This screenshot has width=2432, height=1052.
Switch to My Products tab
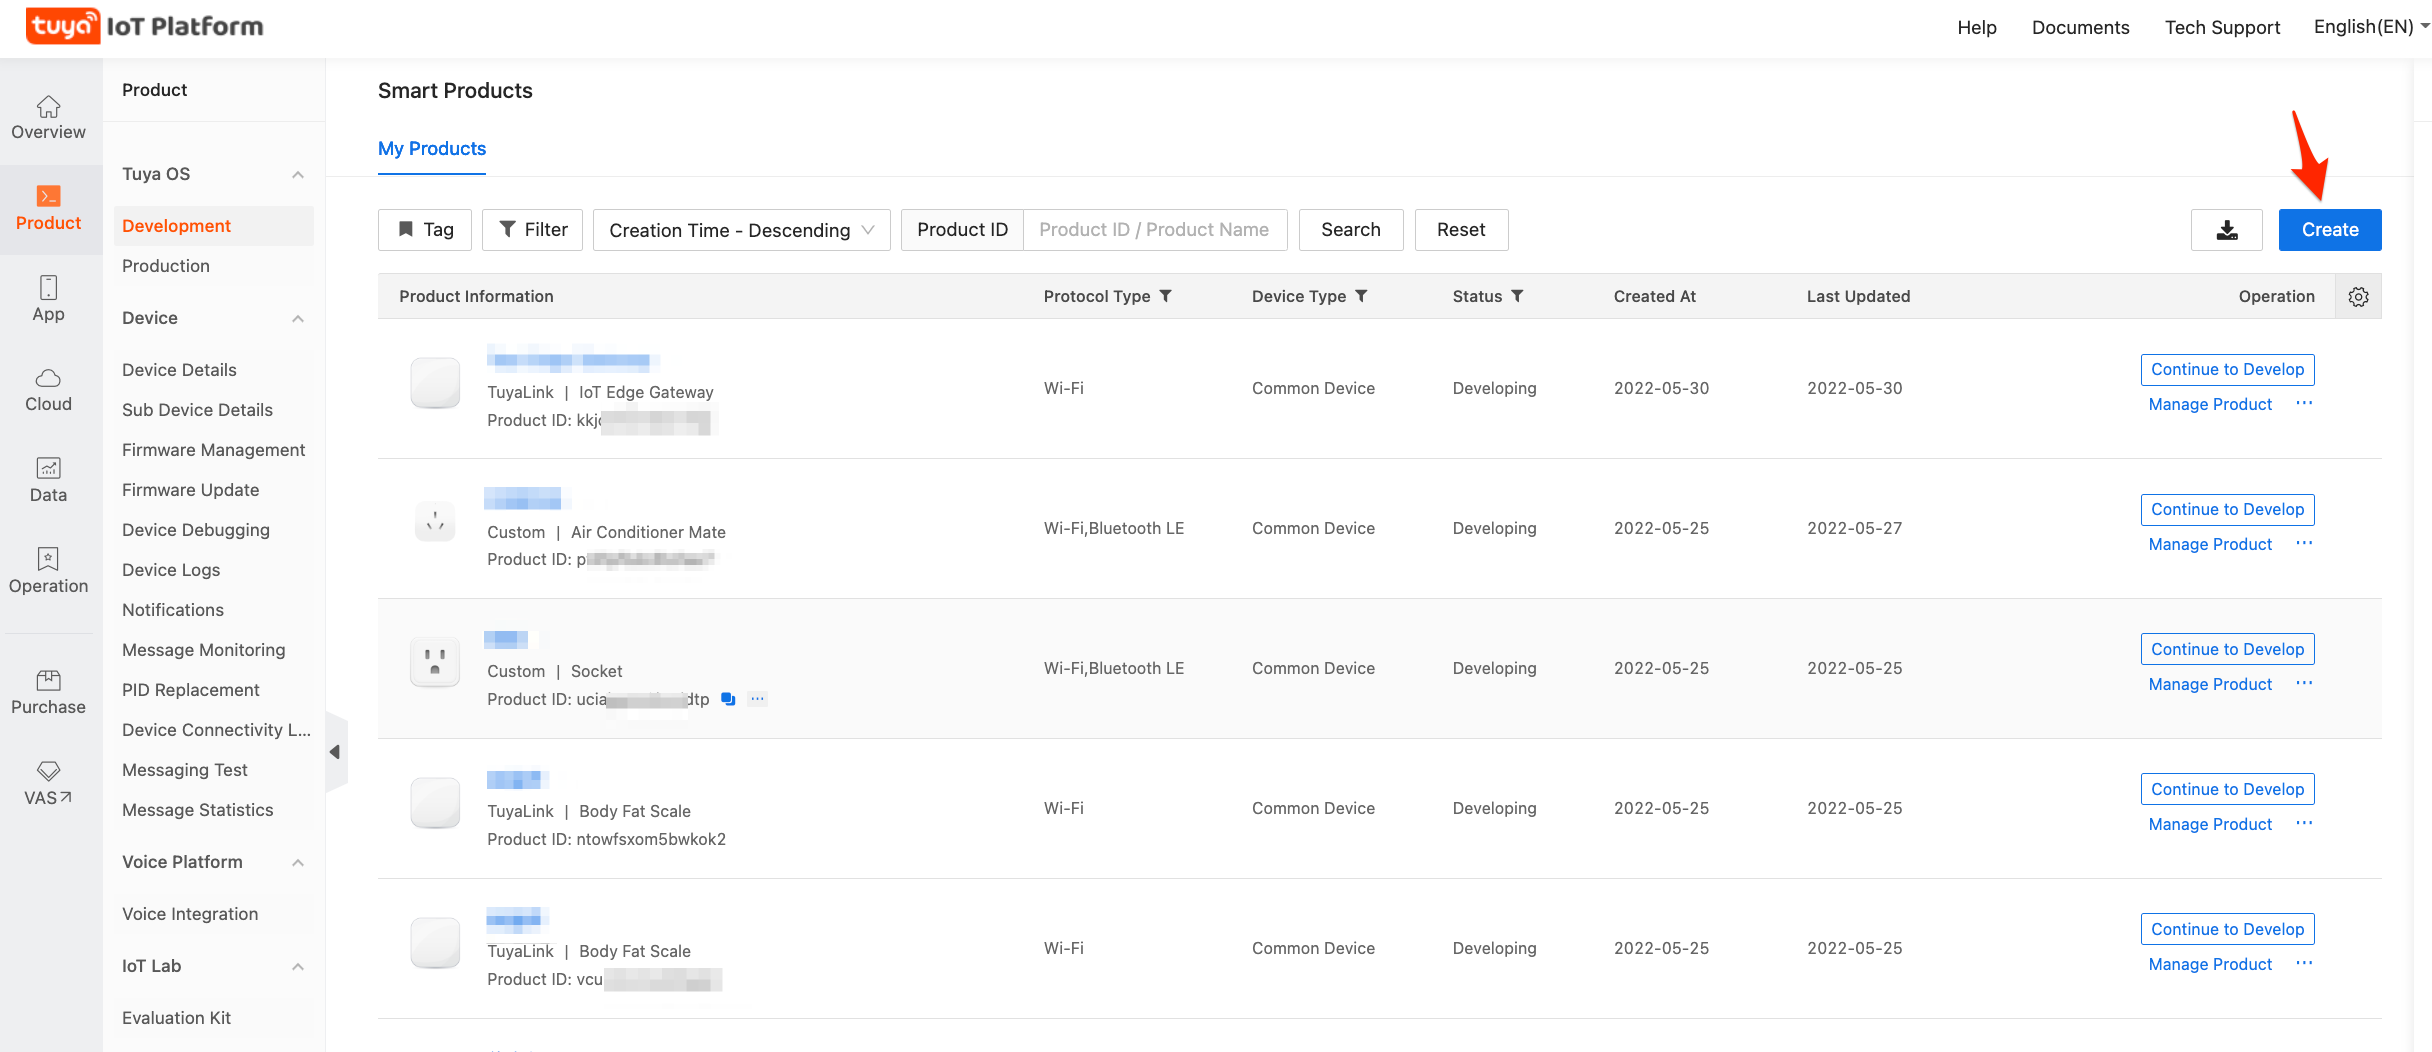pos(432,148)
